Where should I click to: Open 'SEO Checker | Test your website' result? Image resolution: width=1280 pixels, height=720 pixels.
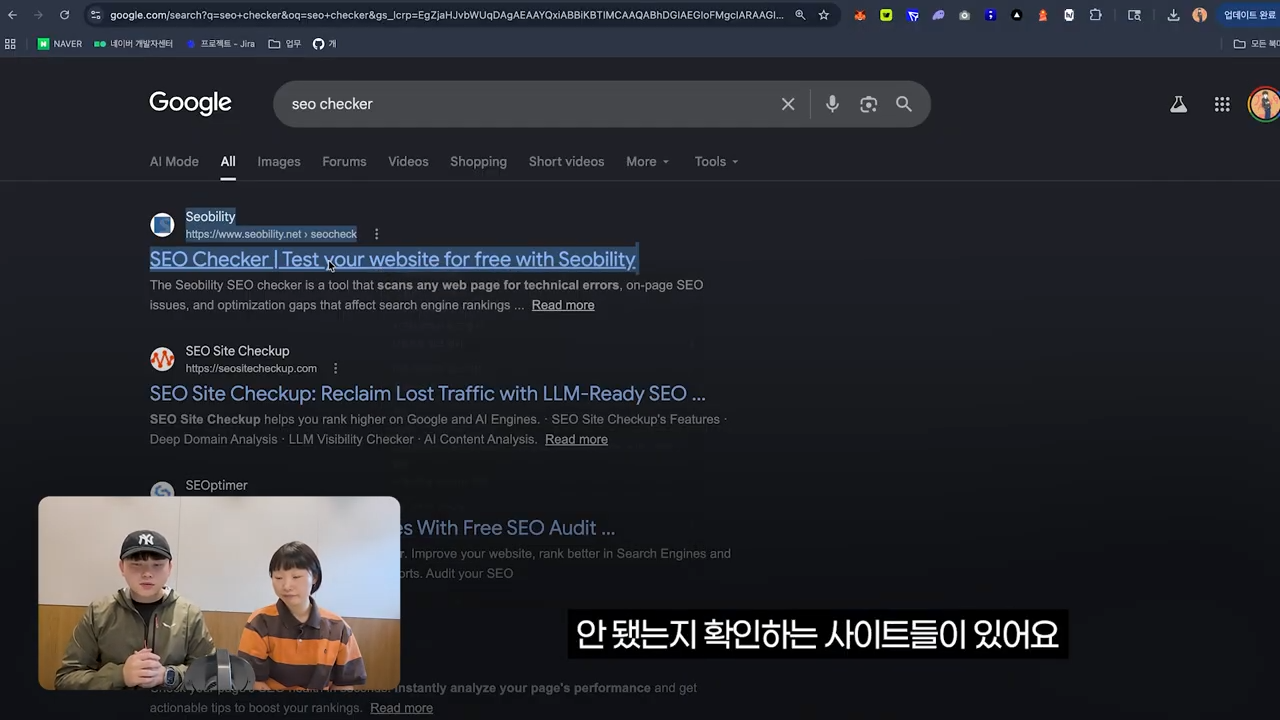[393, 259]
